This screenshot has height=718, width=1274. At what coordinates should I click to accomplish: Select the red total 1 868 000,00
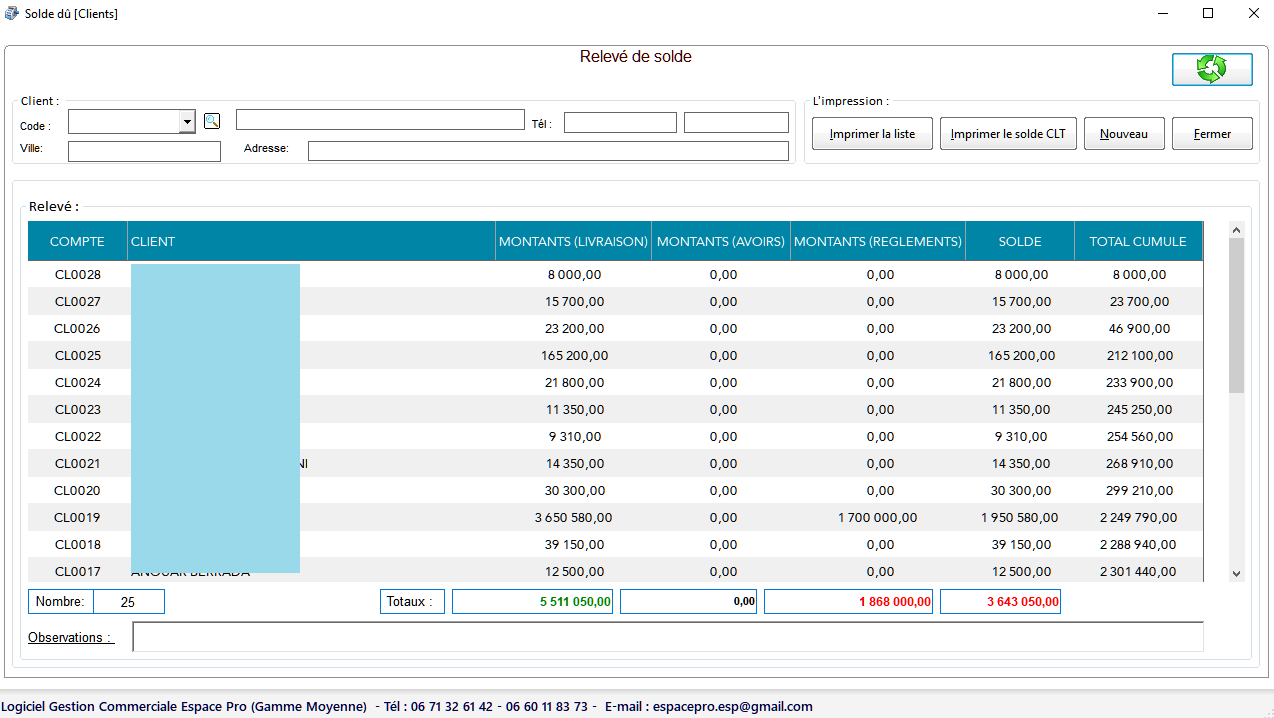click(x=848, y=601)
